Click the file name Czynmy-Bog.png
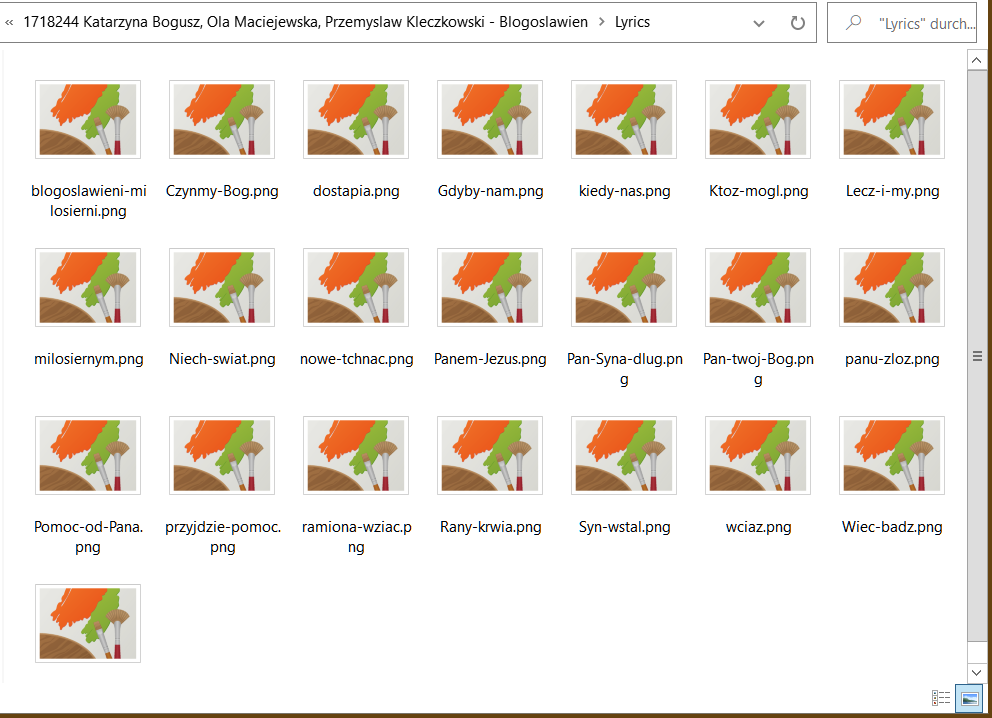The width and height of the screenshot is (992, 718). click(222, 191)
